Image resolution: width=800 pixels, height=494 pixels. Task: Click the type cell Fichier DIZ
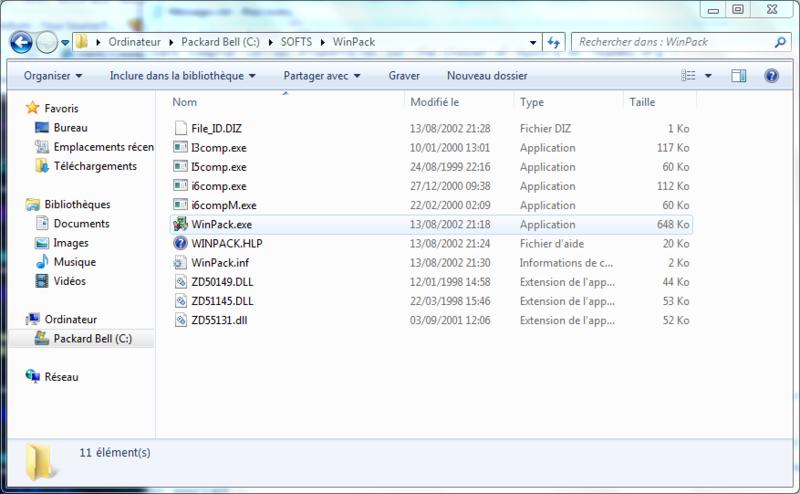[545, 129]
